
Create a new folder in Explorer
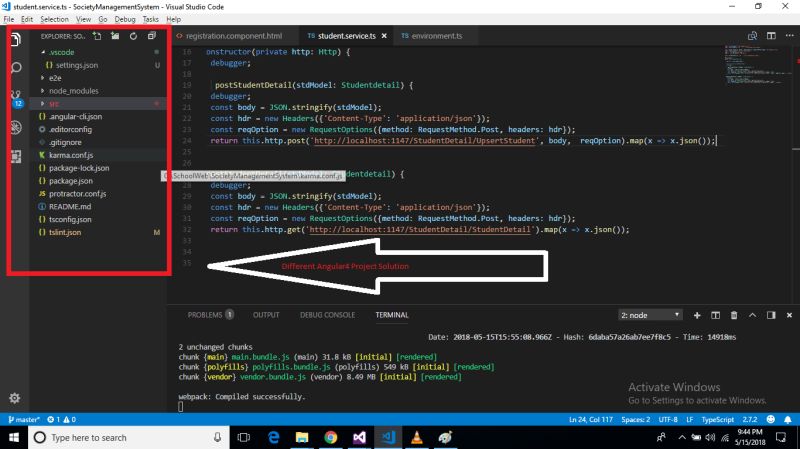[x=115, y=36]
